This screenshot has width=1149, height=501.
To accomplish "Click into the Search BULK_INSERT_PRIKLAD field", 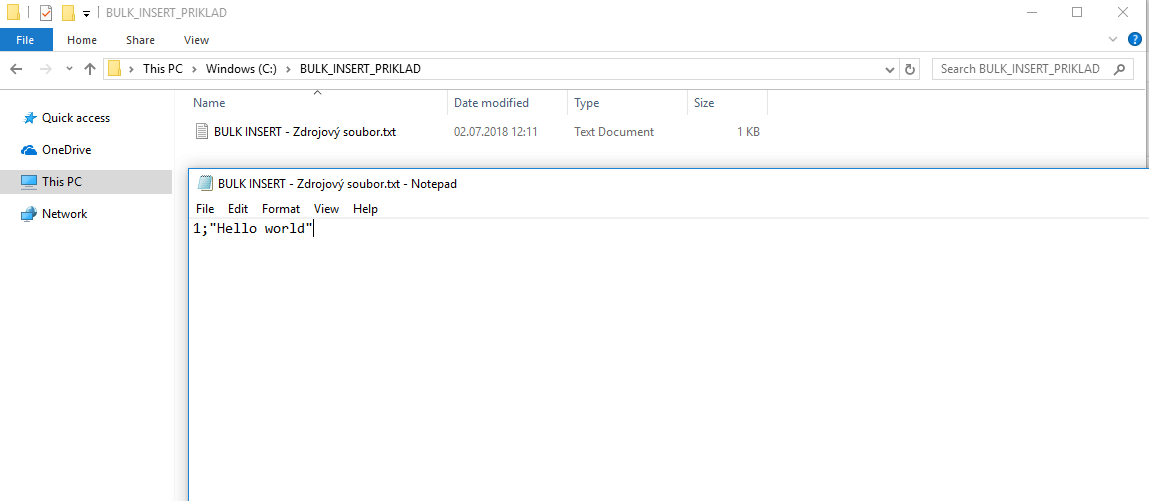I will point(1020,69).
